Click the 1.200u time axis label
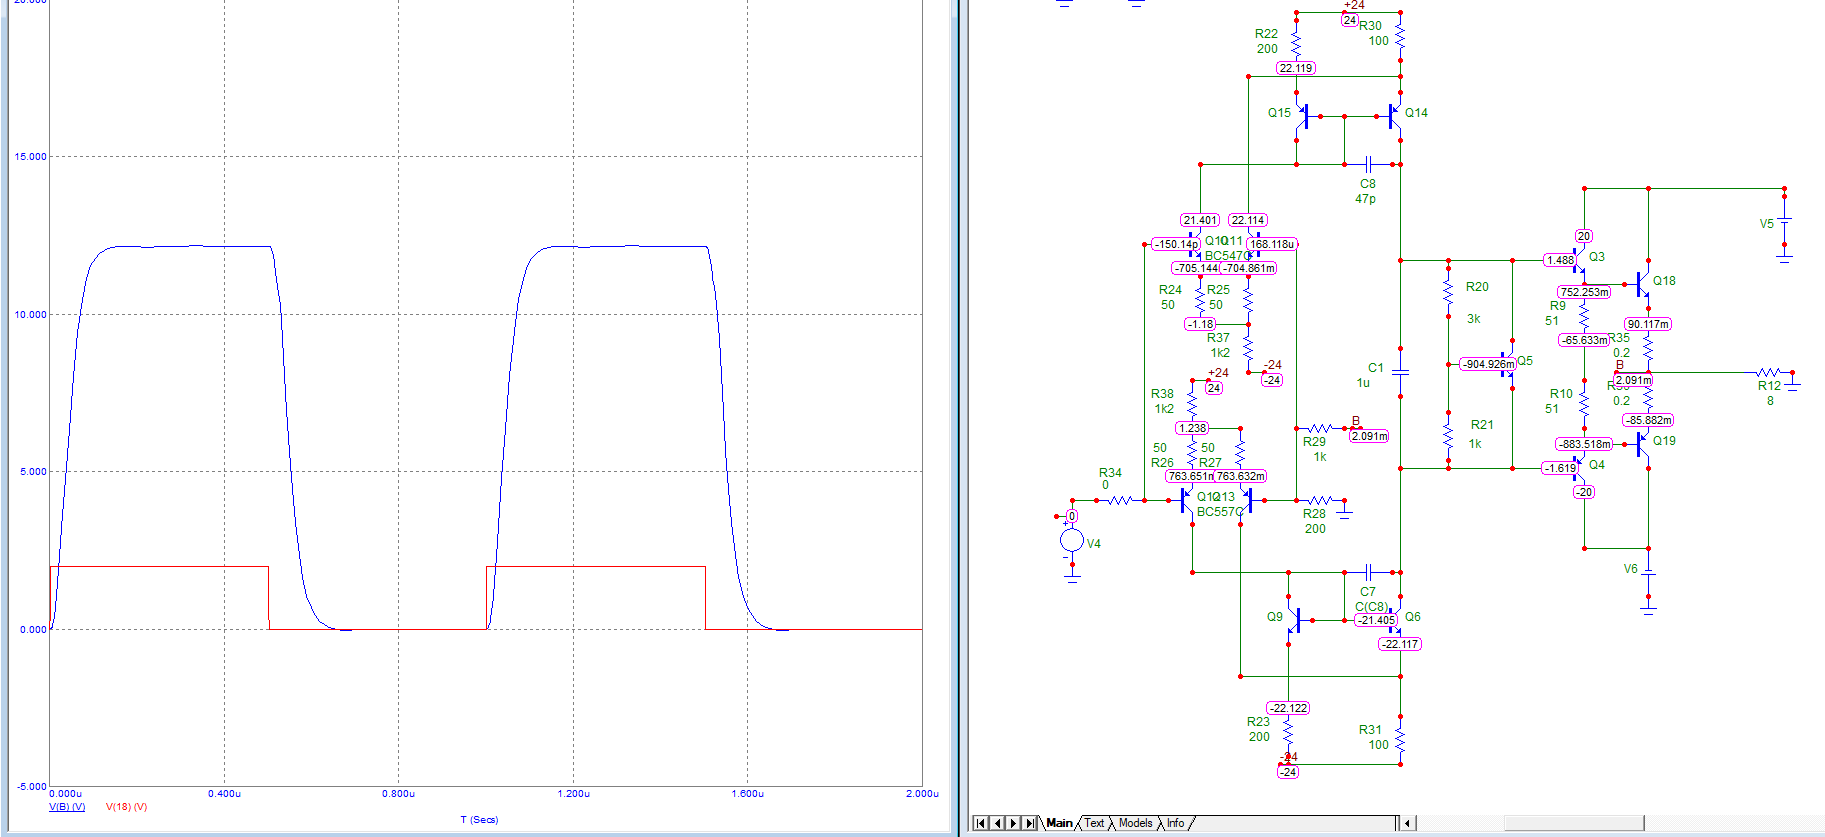This screenshot has width=1825, height=837. click(x=573, y=794)
